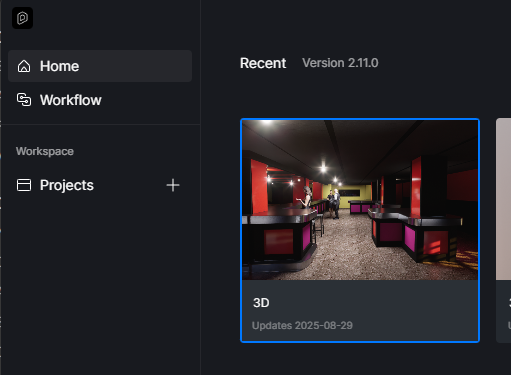Click the Workspace section header
Image resolution: width=511 pixels, height=375 pixels.
coord(45,151)
